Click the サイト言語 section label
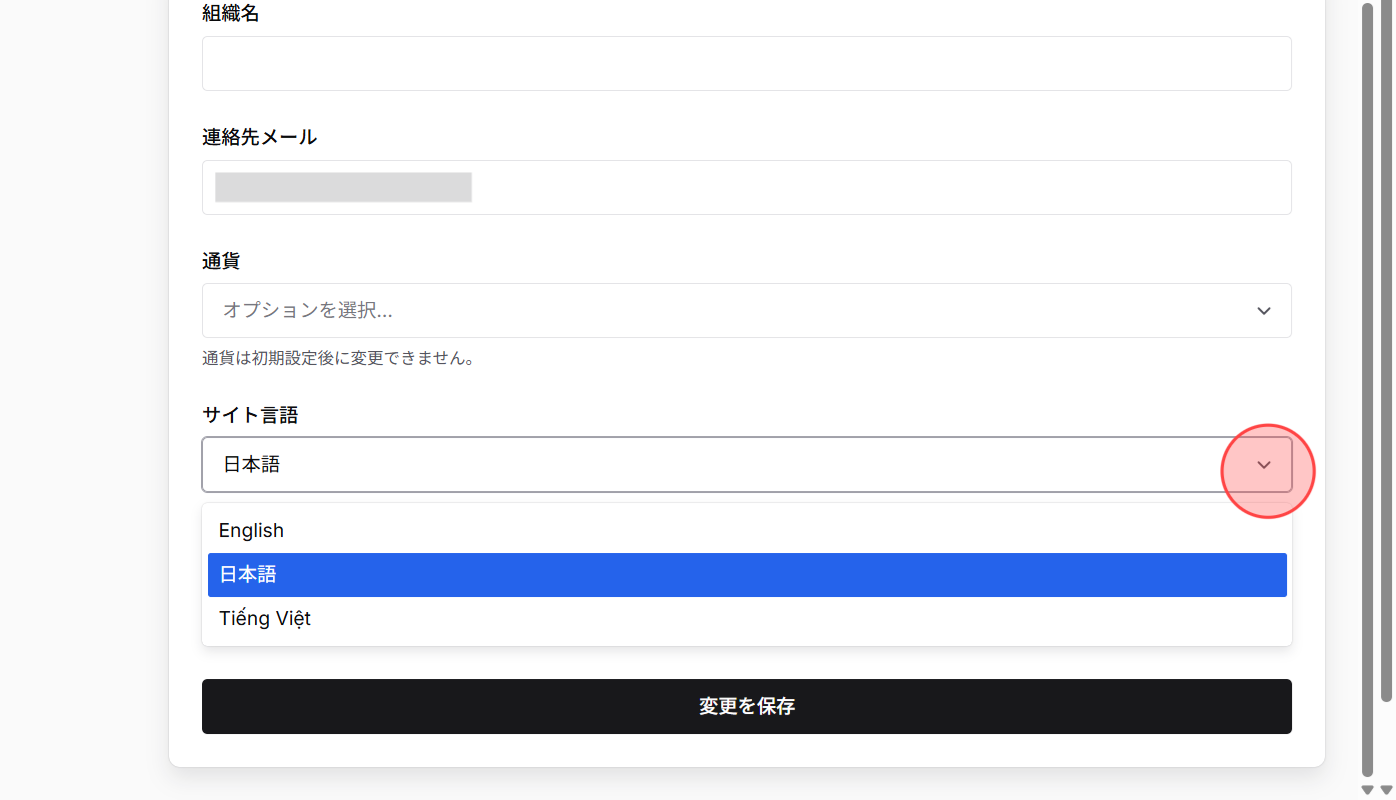This screenshot has height=800, width=1396. click(250, 415)
